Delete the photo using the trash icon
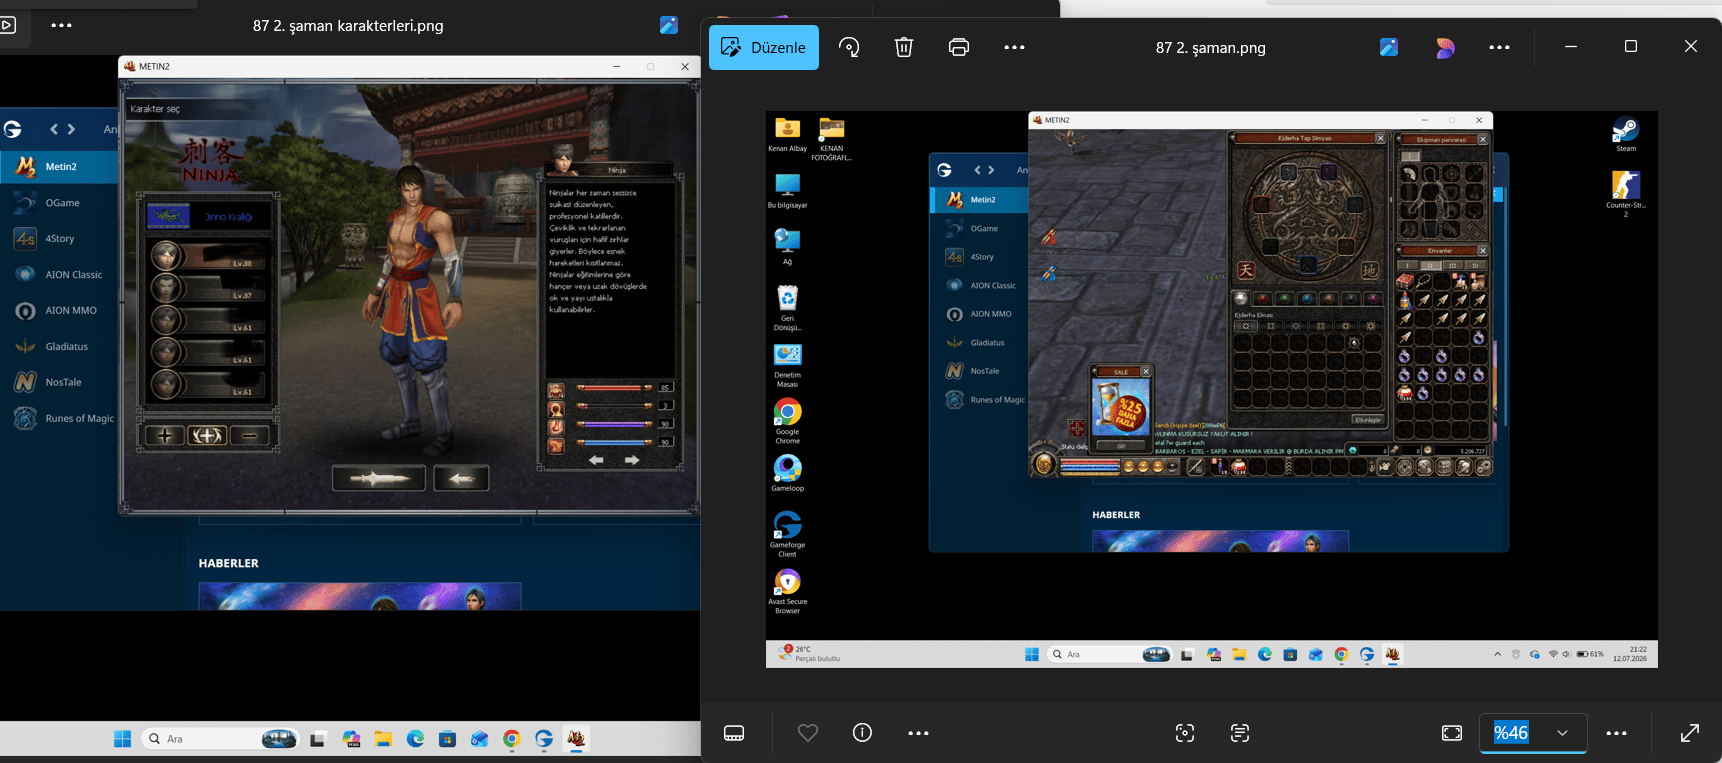The width and height of the screenshot is (1722, 763). (x=904, y=47)
